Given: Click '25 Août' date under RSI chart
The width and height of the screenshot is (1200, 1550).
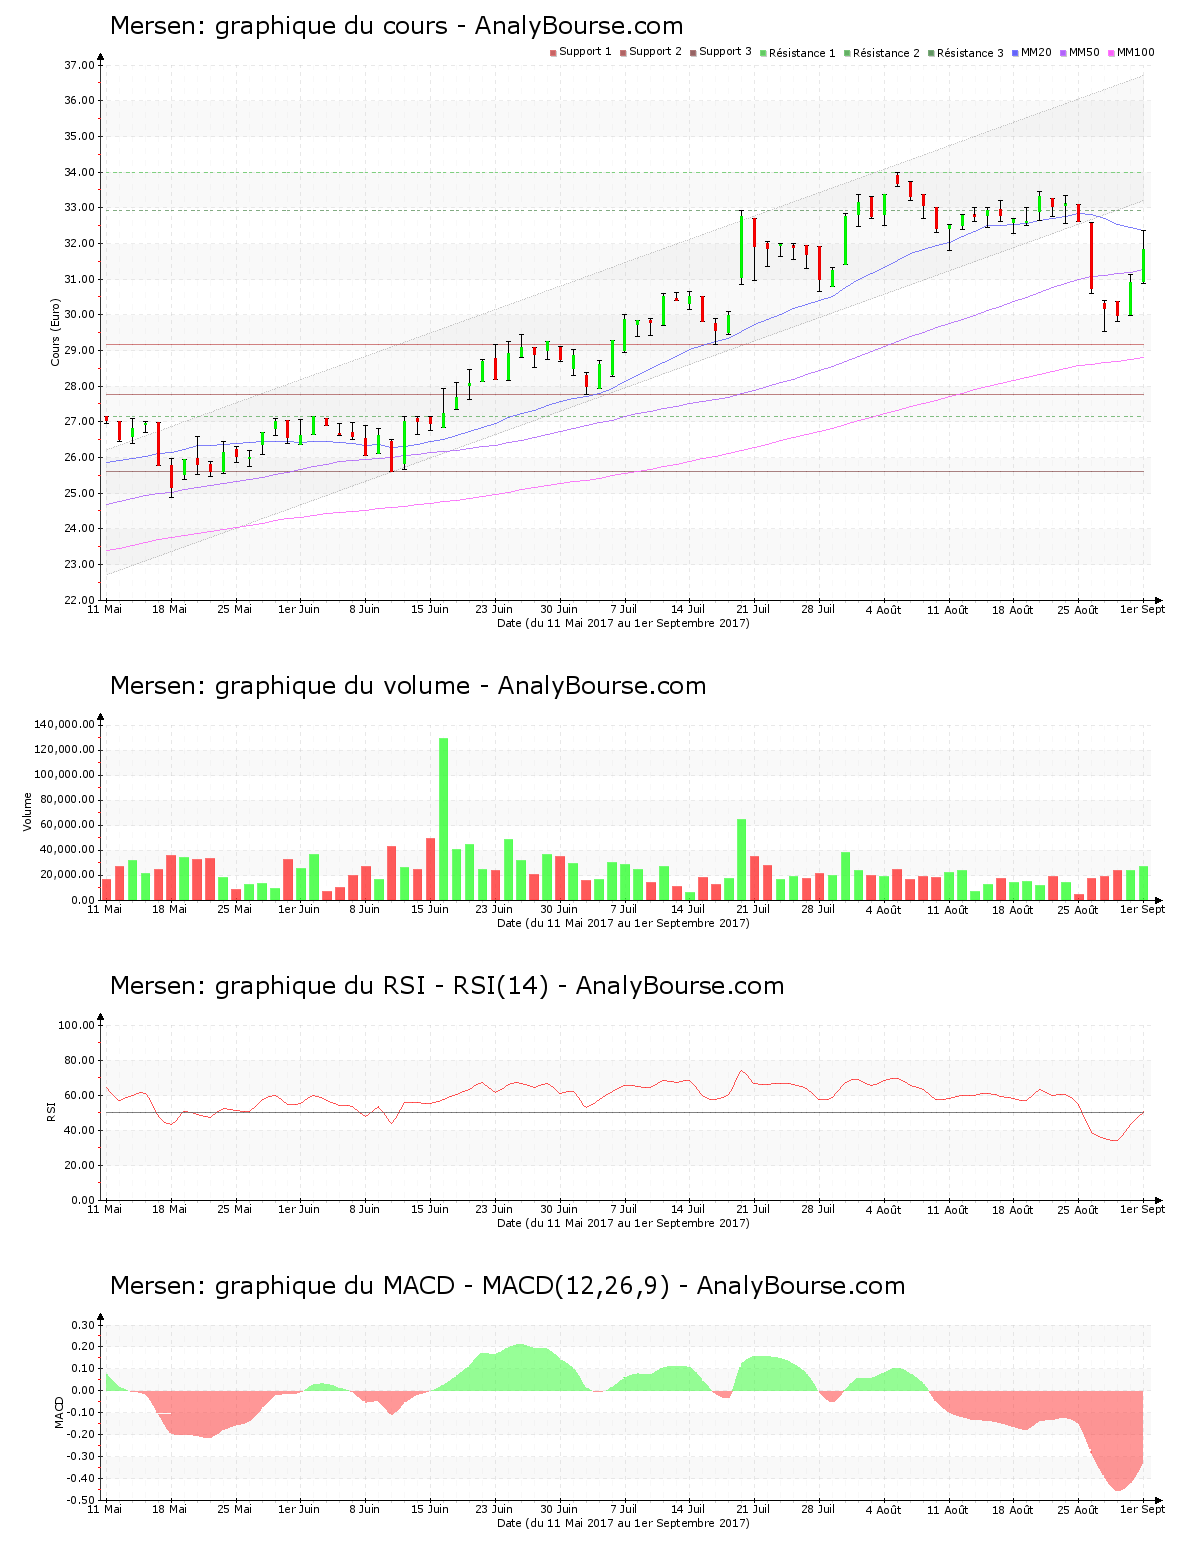Looking at the screenshot, I should [1078, 1209].
